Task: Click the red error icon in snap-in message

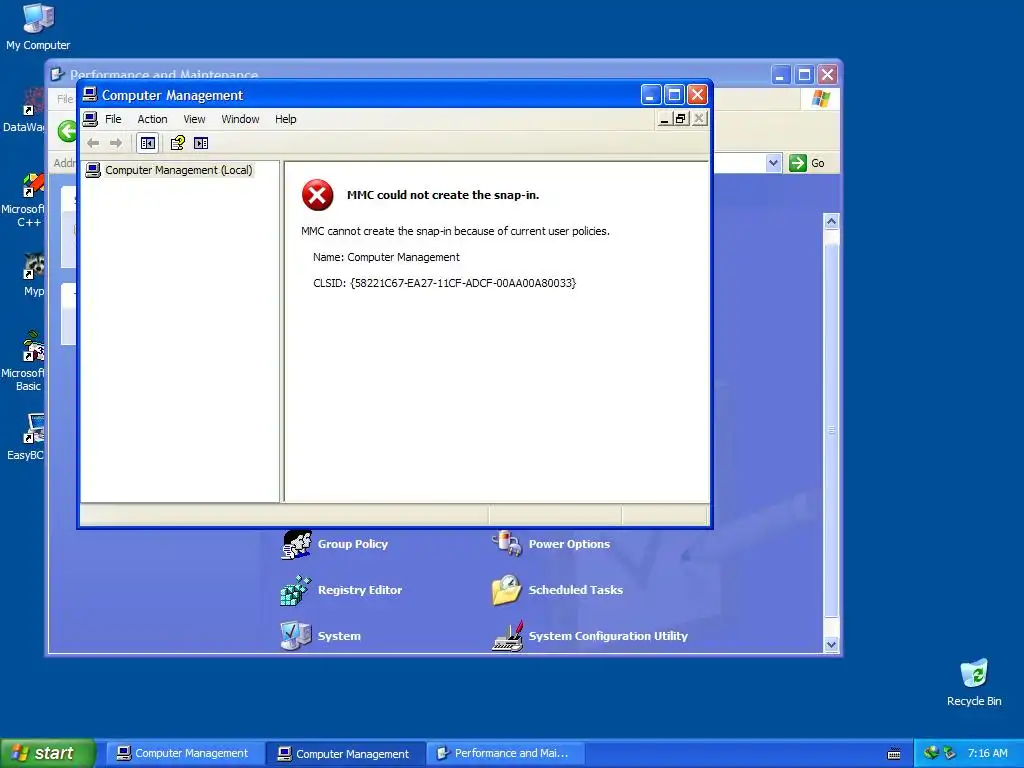Action: coord(317,195)
